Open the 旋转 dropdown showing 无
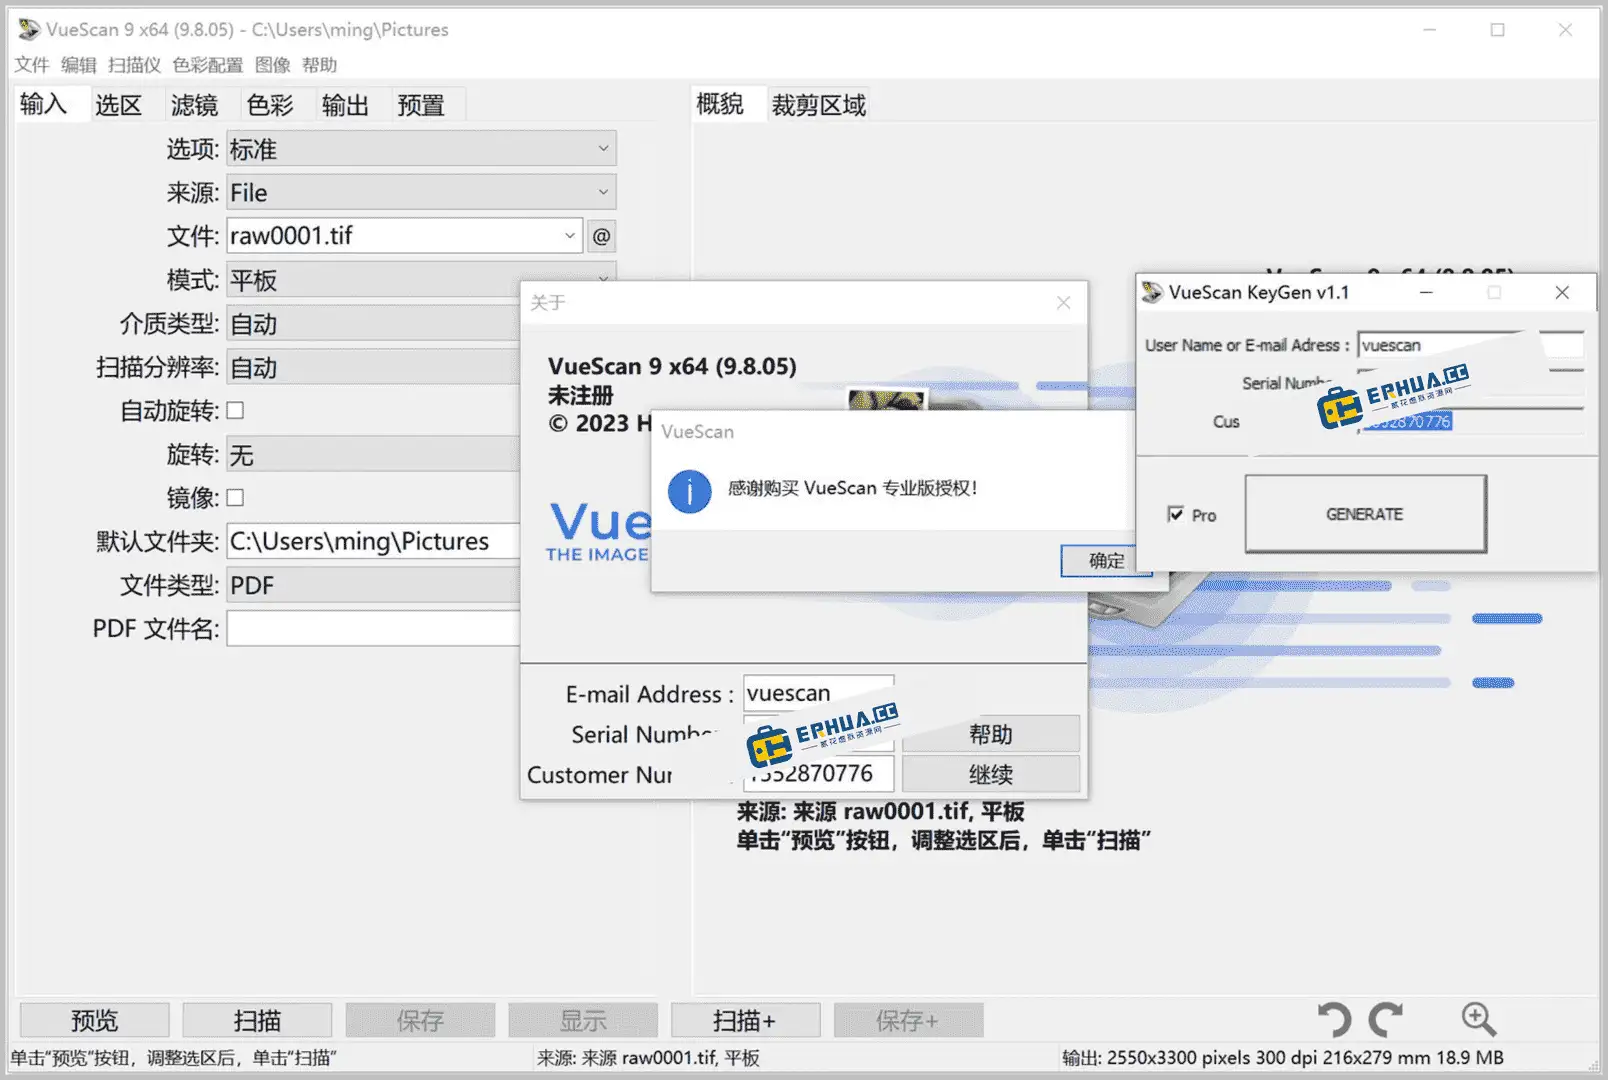The width and height of the screenshot is (1608, 1080). pyautogui.click(x=373, y=454)
